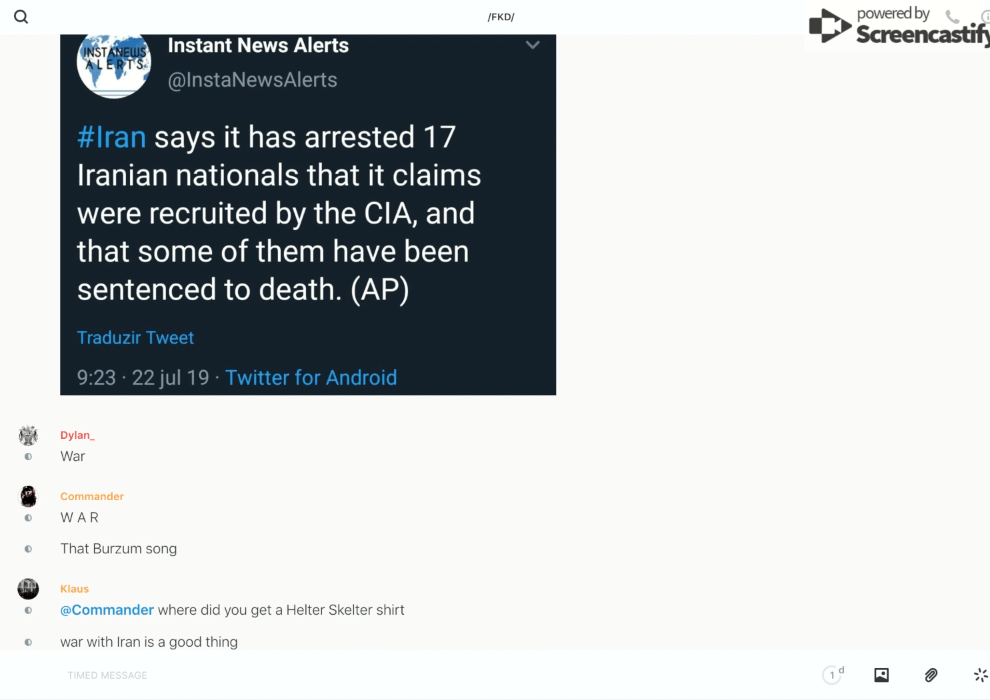The height and width of the screenshot is (700, 990).
Task: Open the image upload icon
Action: click(881, 675)
